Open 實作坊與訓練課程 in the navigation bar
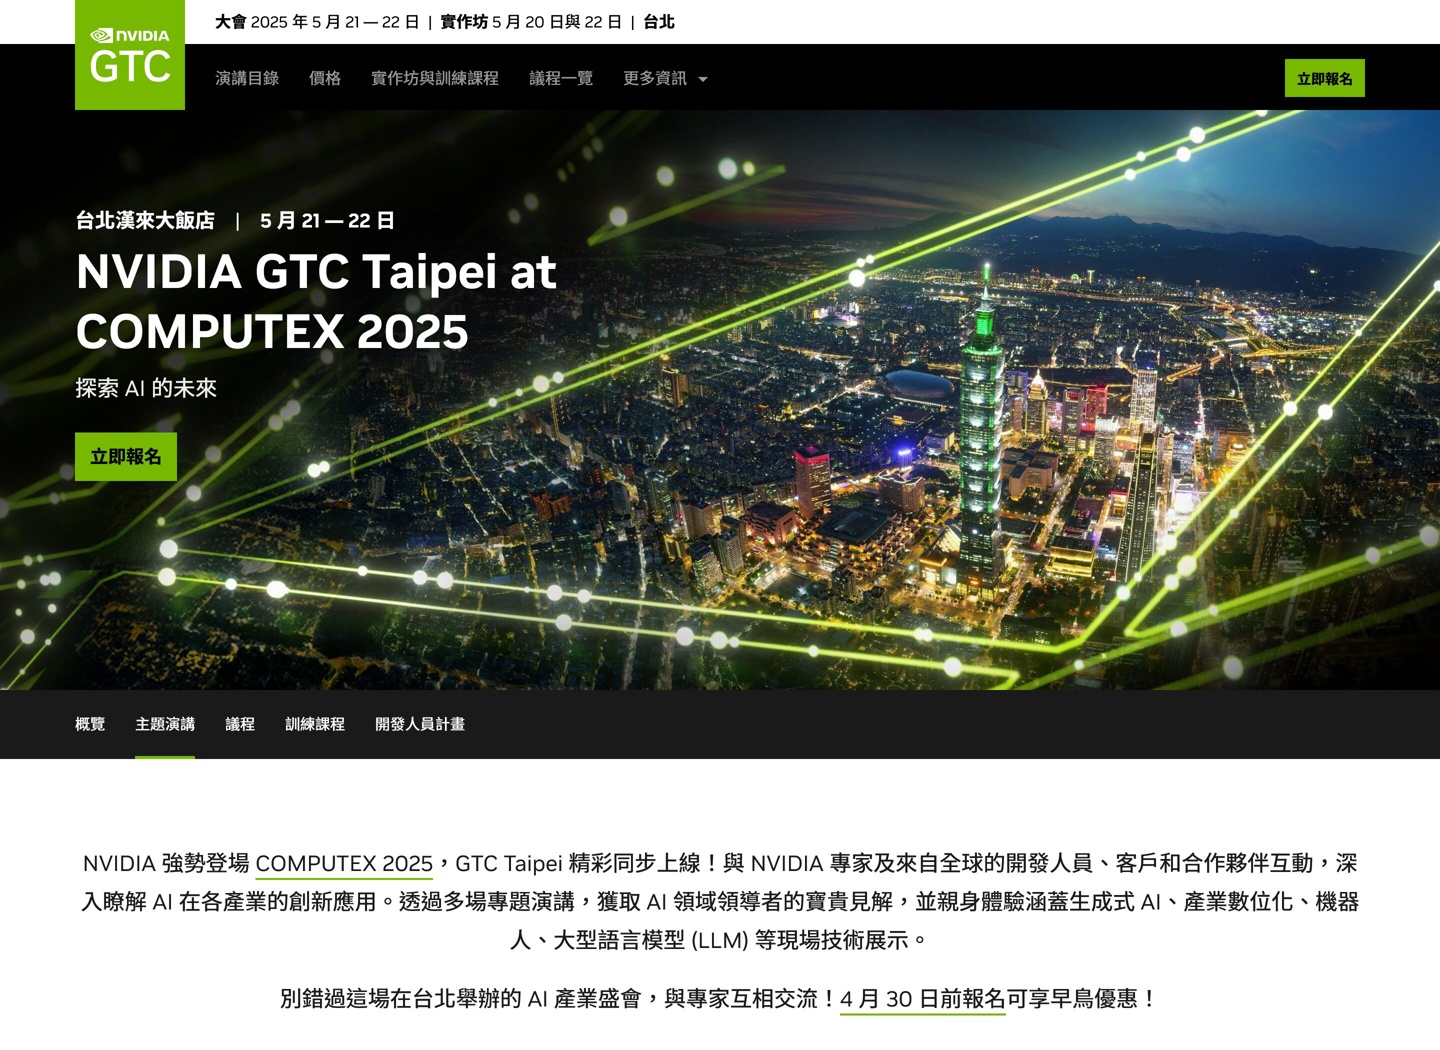This screenshot has height=1050, width=1440. point(435,78)
